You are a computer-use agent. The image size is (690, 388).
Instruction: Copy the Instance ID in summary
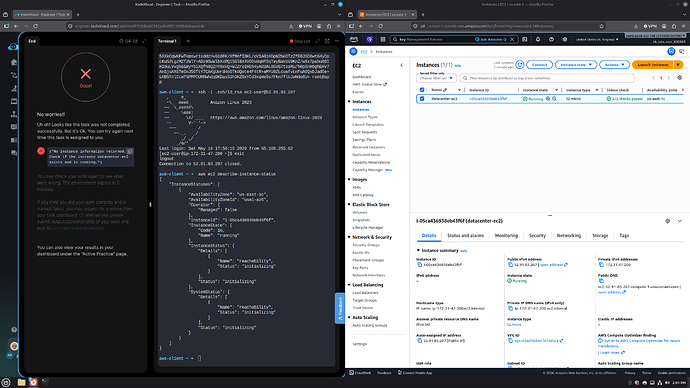point(419,265)
